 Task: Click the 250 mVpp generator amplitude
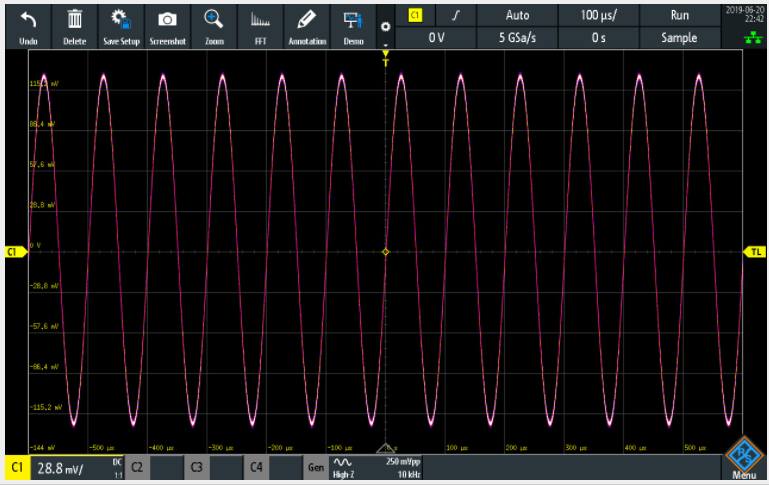pyautogui.click(x=403, y=462)
